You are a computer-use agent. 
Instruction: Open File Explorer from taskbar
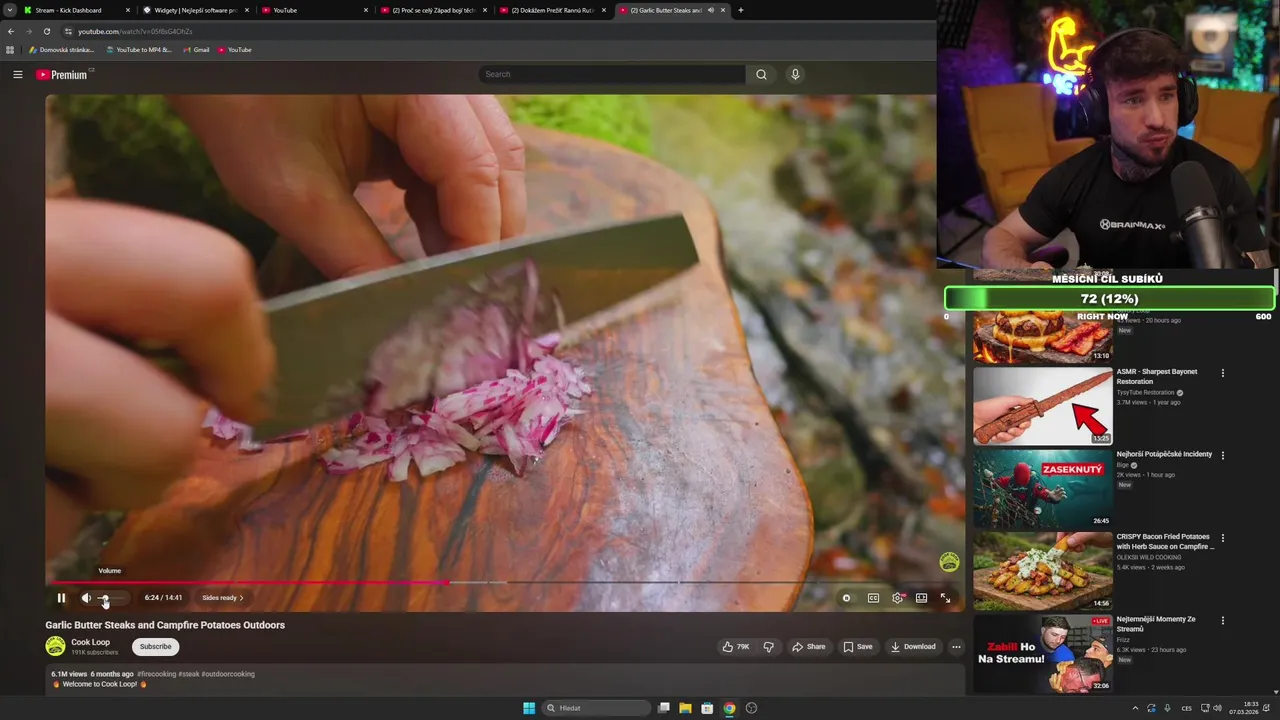(x=685, y=708)
